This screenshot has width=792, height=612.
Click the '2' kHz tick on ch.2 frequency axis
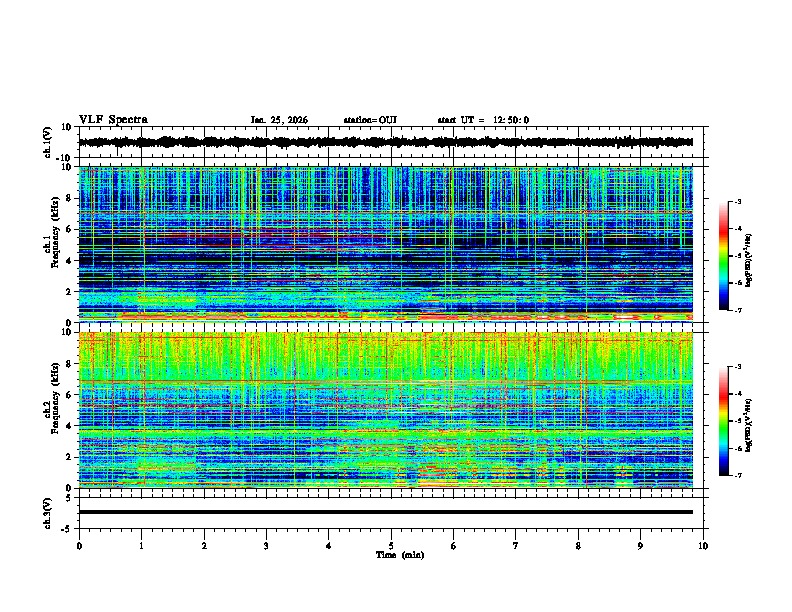click(x=70, y=457)
